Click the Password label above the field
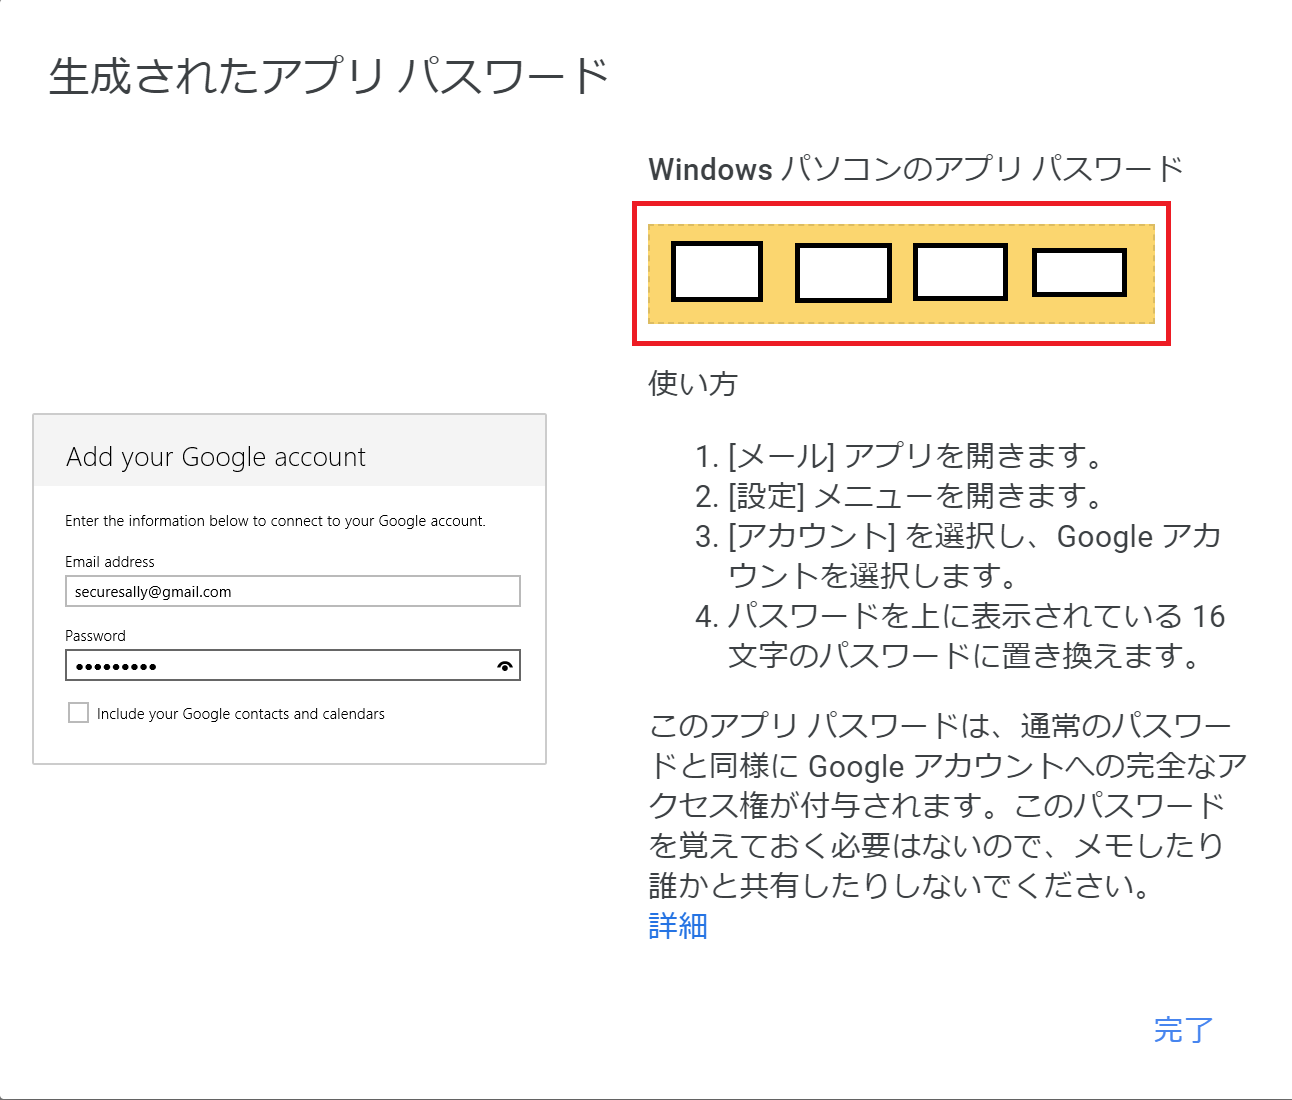Image resolution: width=1292 pixels, height=1100 pixels. point(95,636)
